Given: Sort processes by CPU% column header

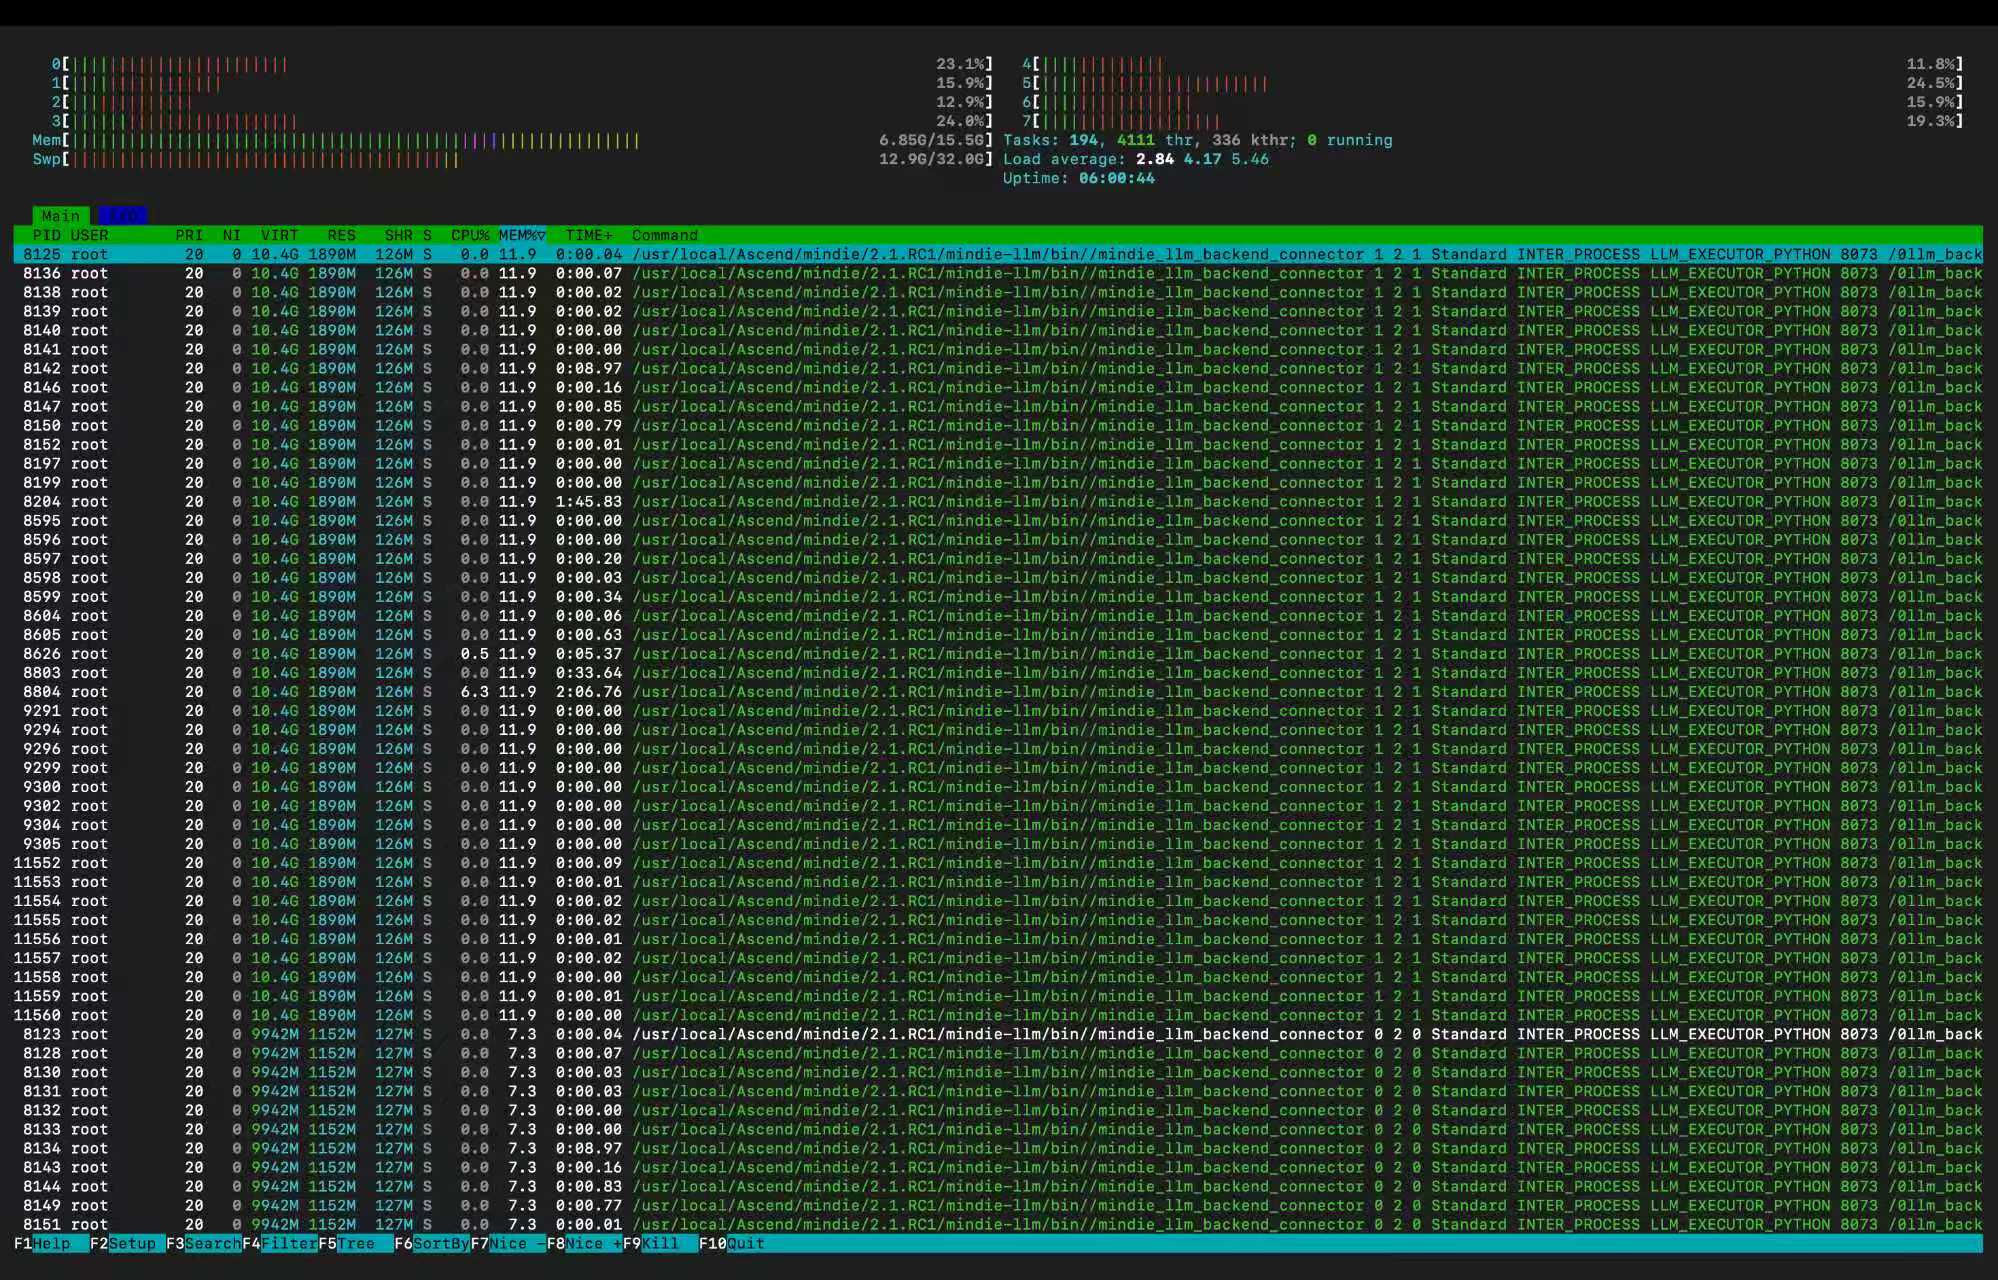Looking at the screenshot, I should [469, 236].
